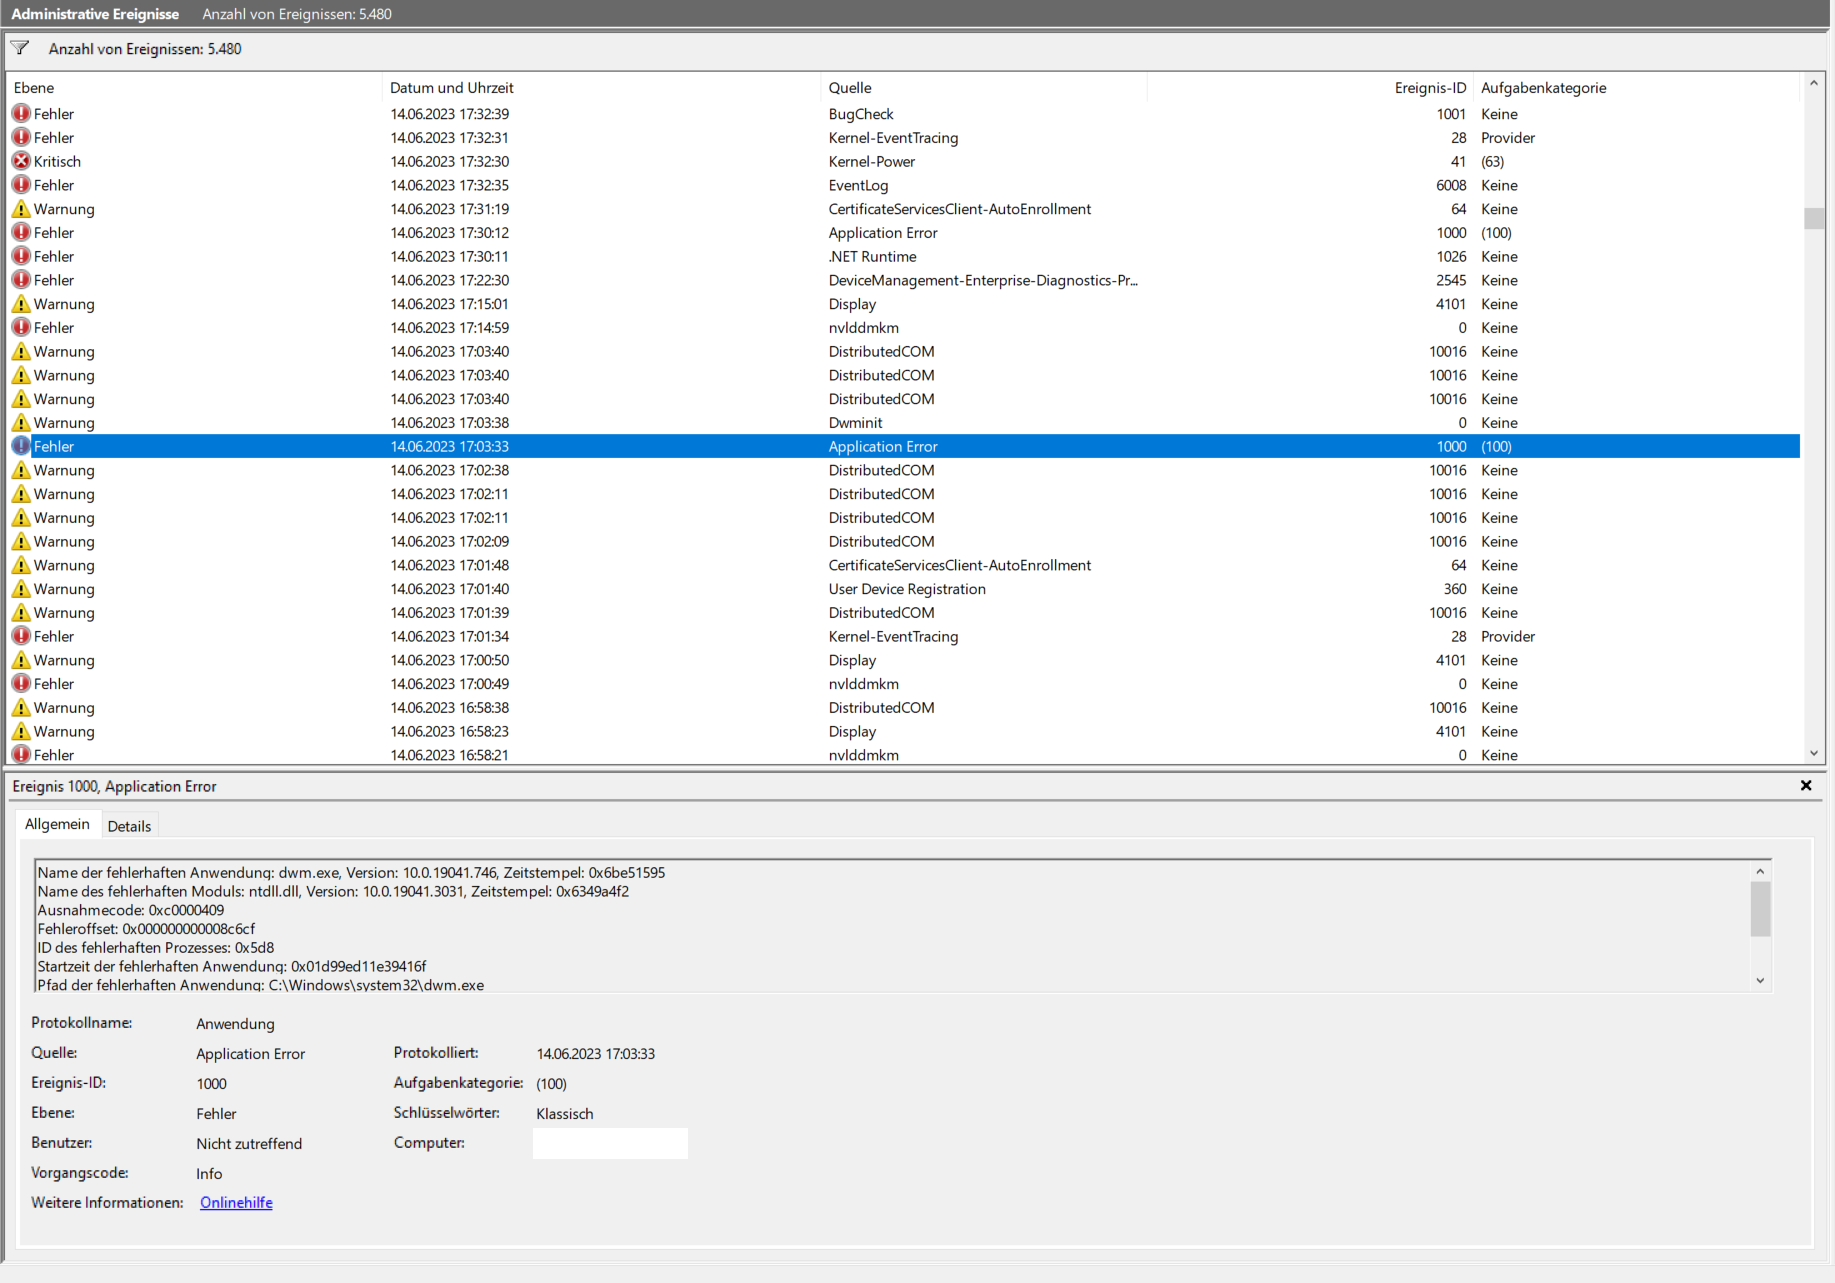
Task: Click the Ereignis 1000, Application Error heading
Action: 114,786
